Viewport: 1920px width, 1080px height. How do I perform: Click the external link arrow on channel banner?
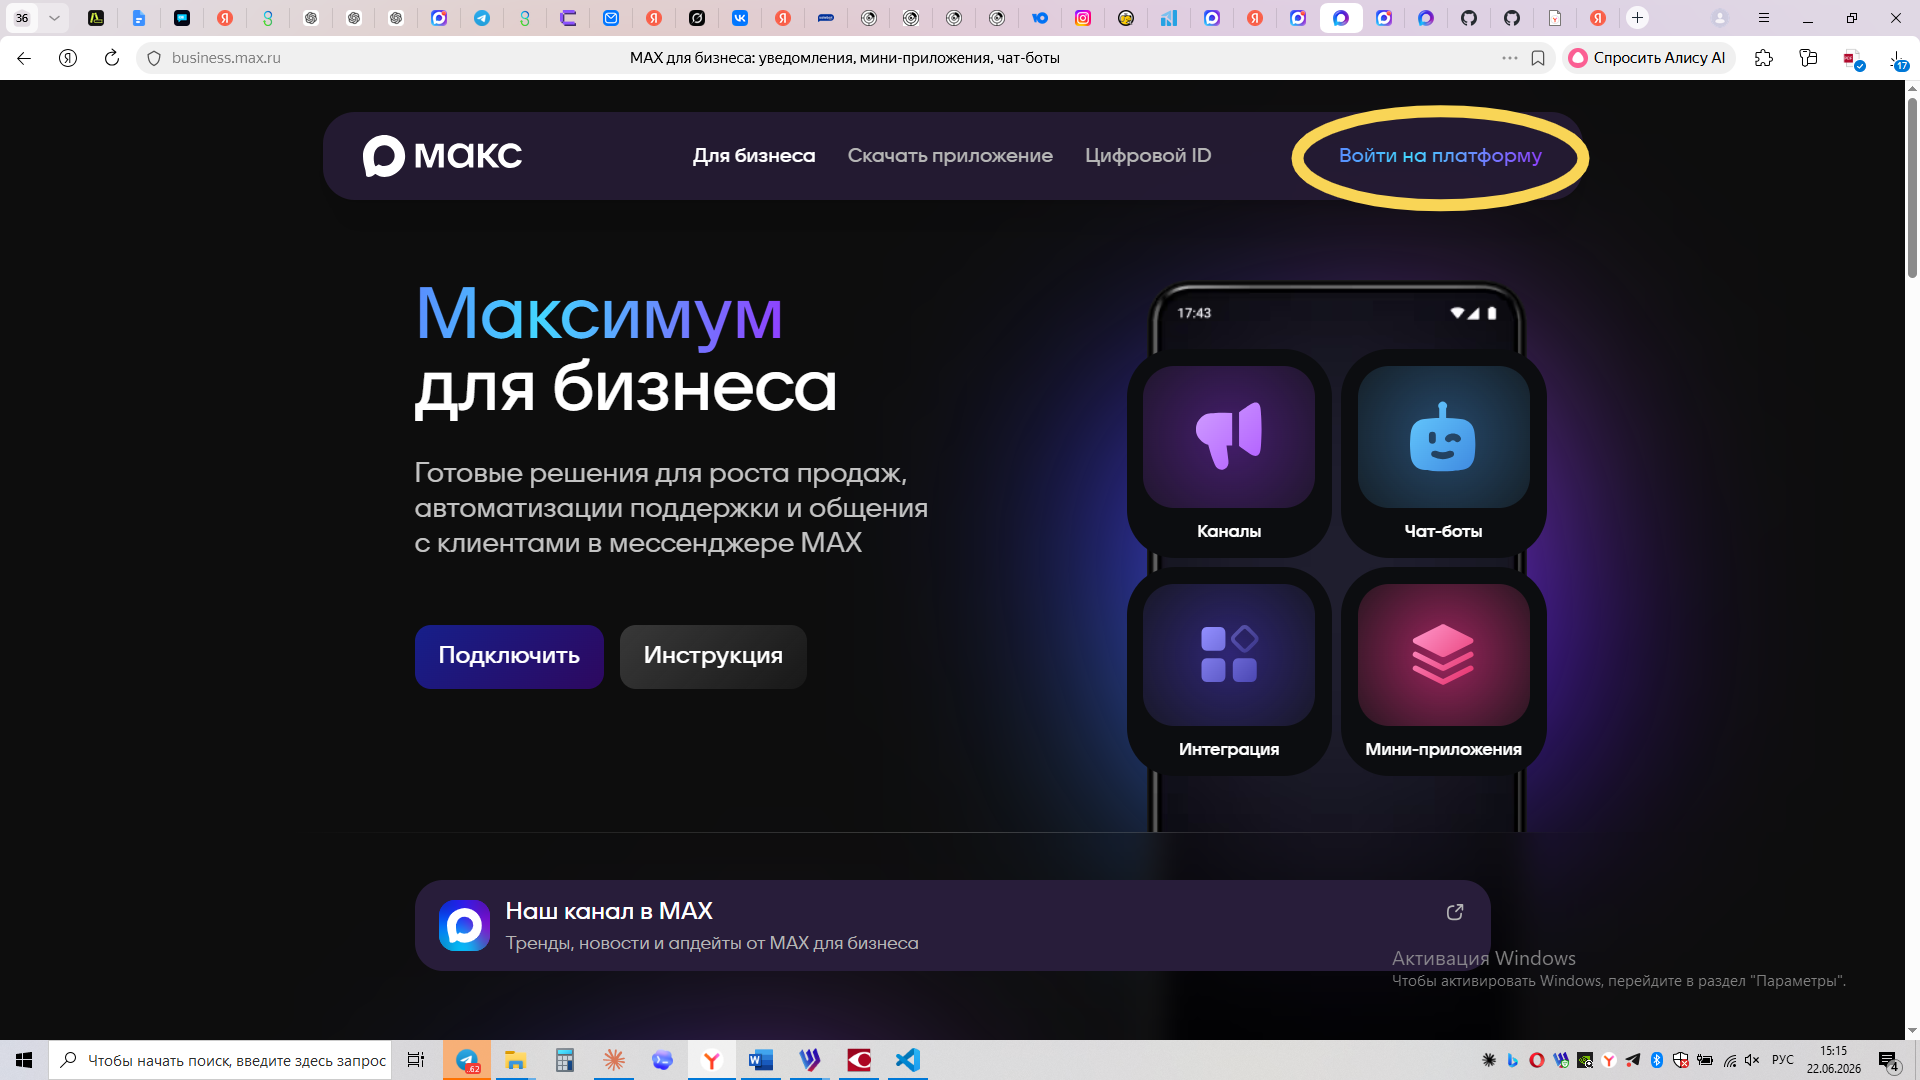(x=1455, y=912)
